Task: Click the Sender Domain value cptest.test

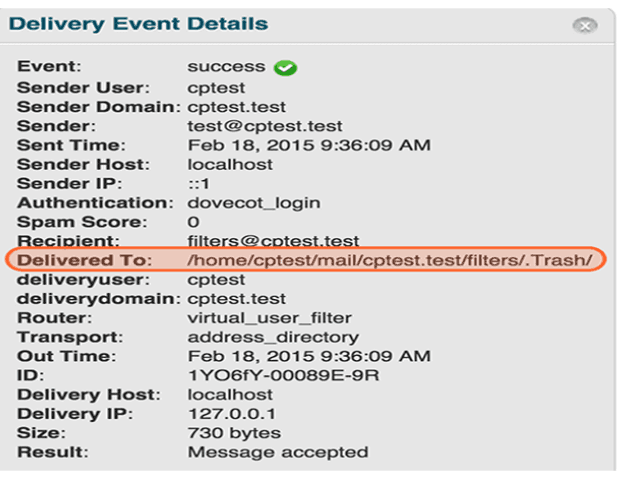Action: [236, 107]
